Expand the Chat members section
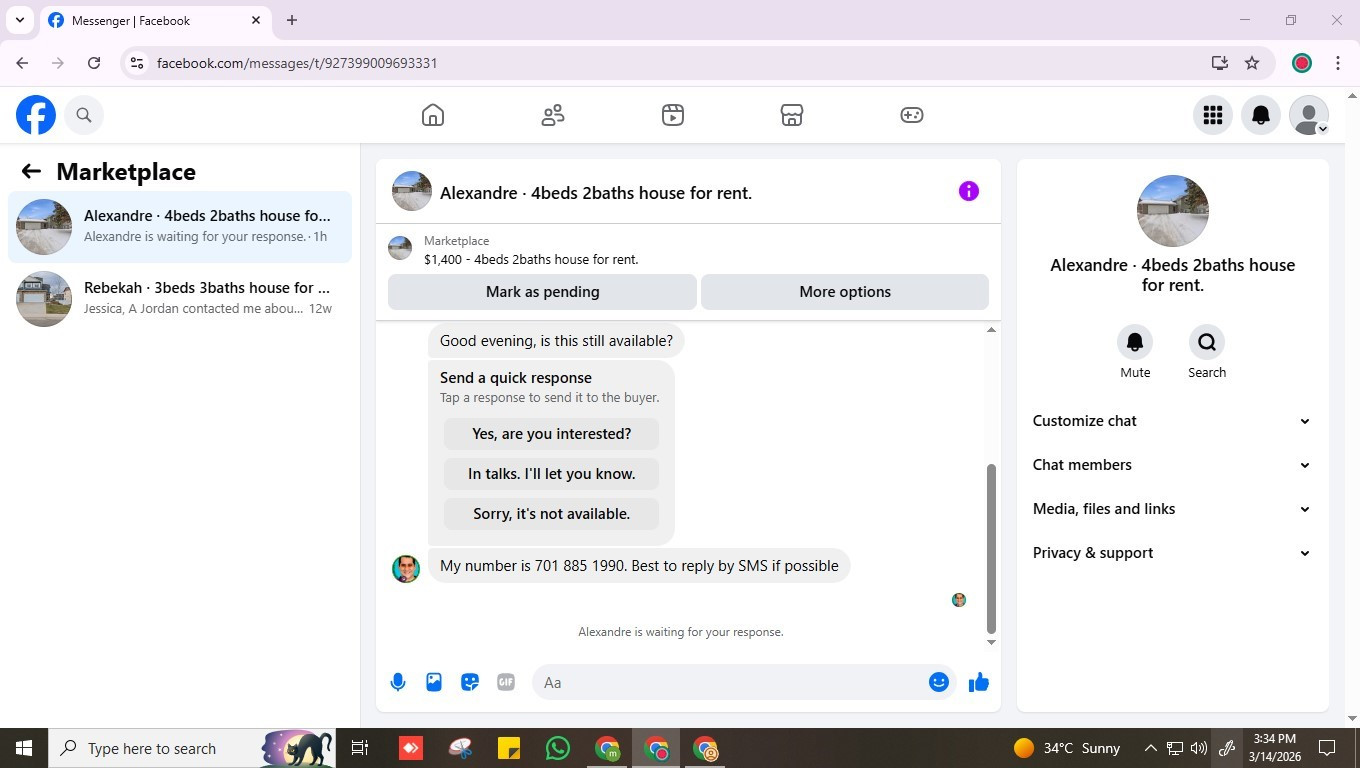1360x768 pixels. pyautogui.click(x=1172, y=465)
